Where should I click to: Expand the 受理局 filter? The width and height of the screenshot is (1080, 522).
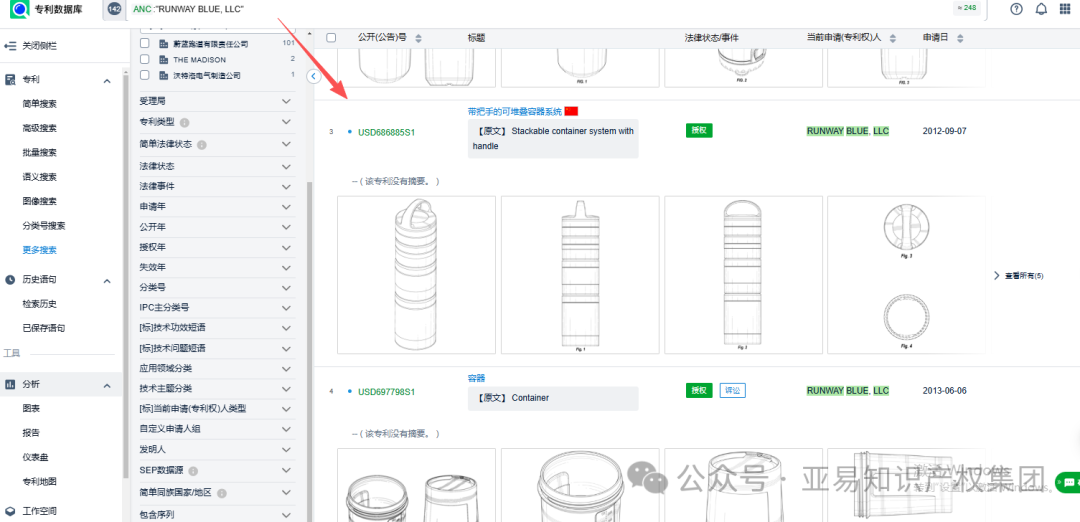pyautogui.click(x=287, y=101)
